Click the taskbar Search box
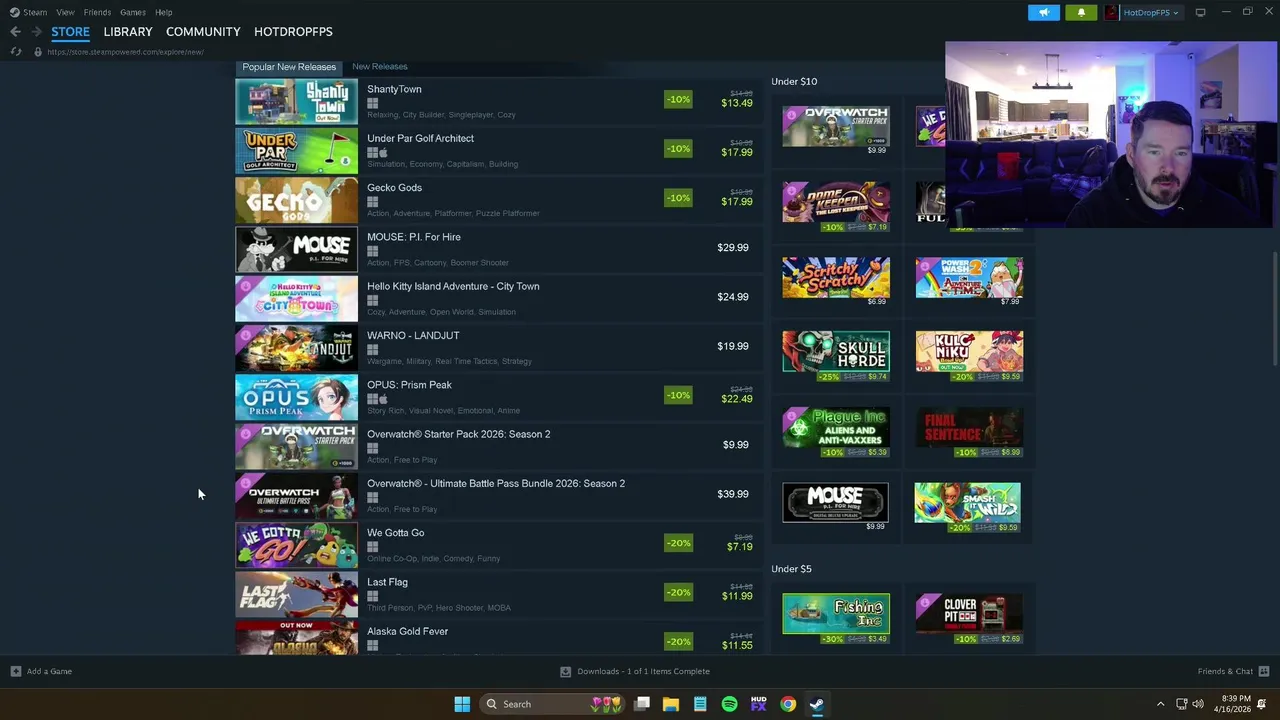 pos(550,704)
